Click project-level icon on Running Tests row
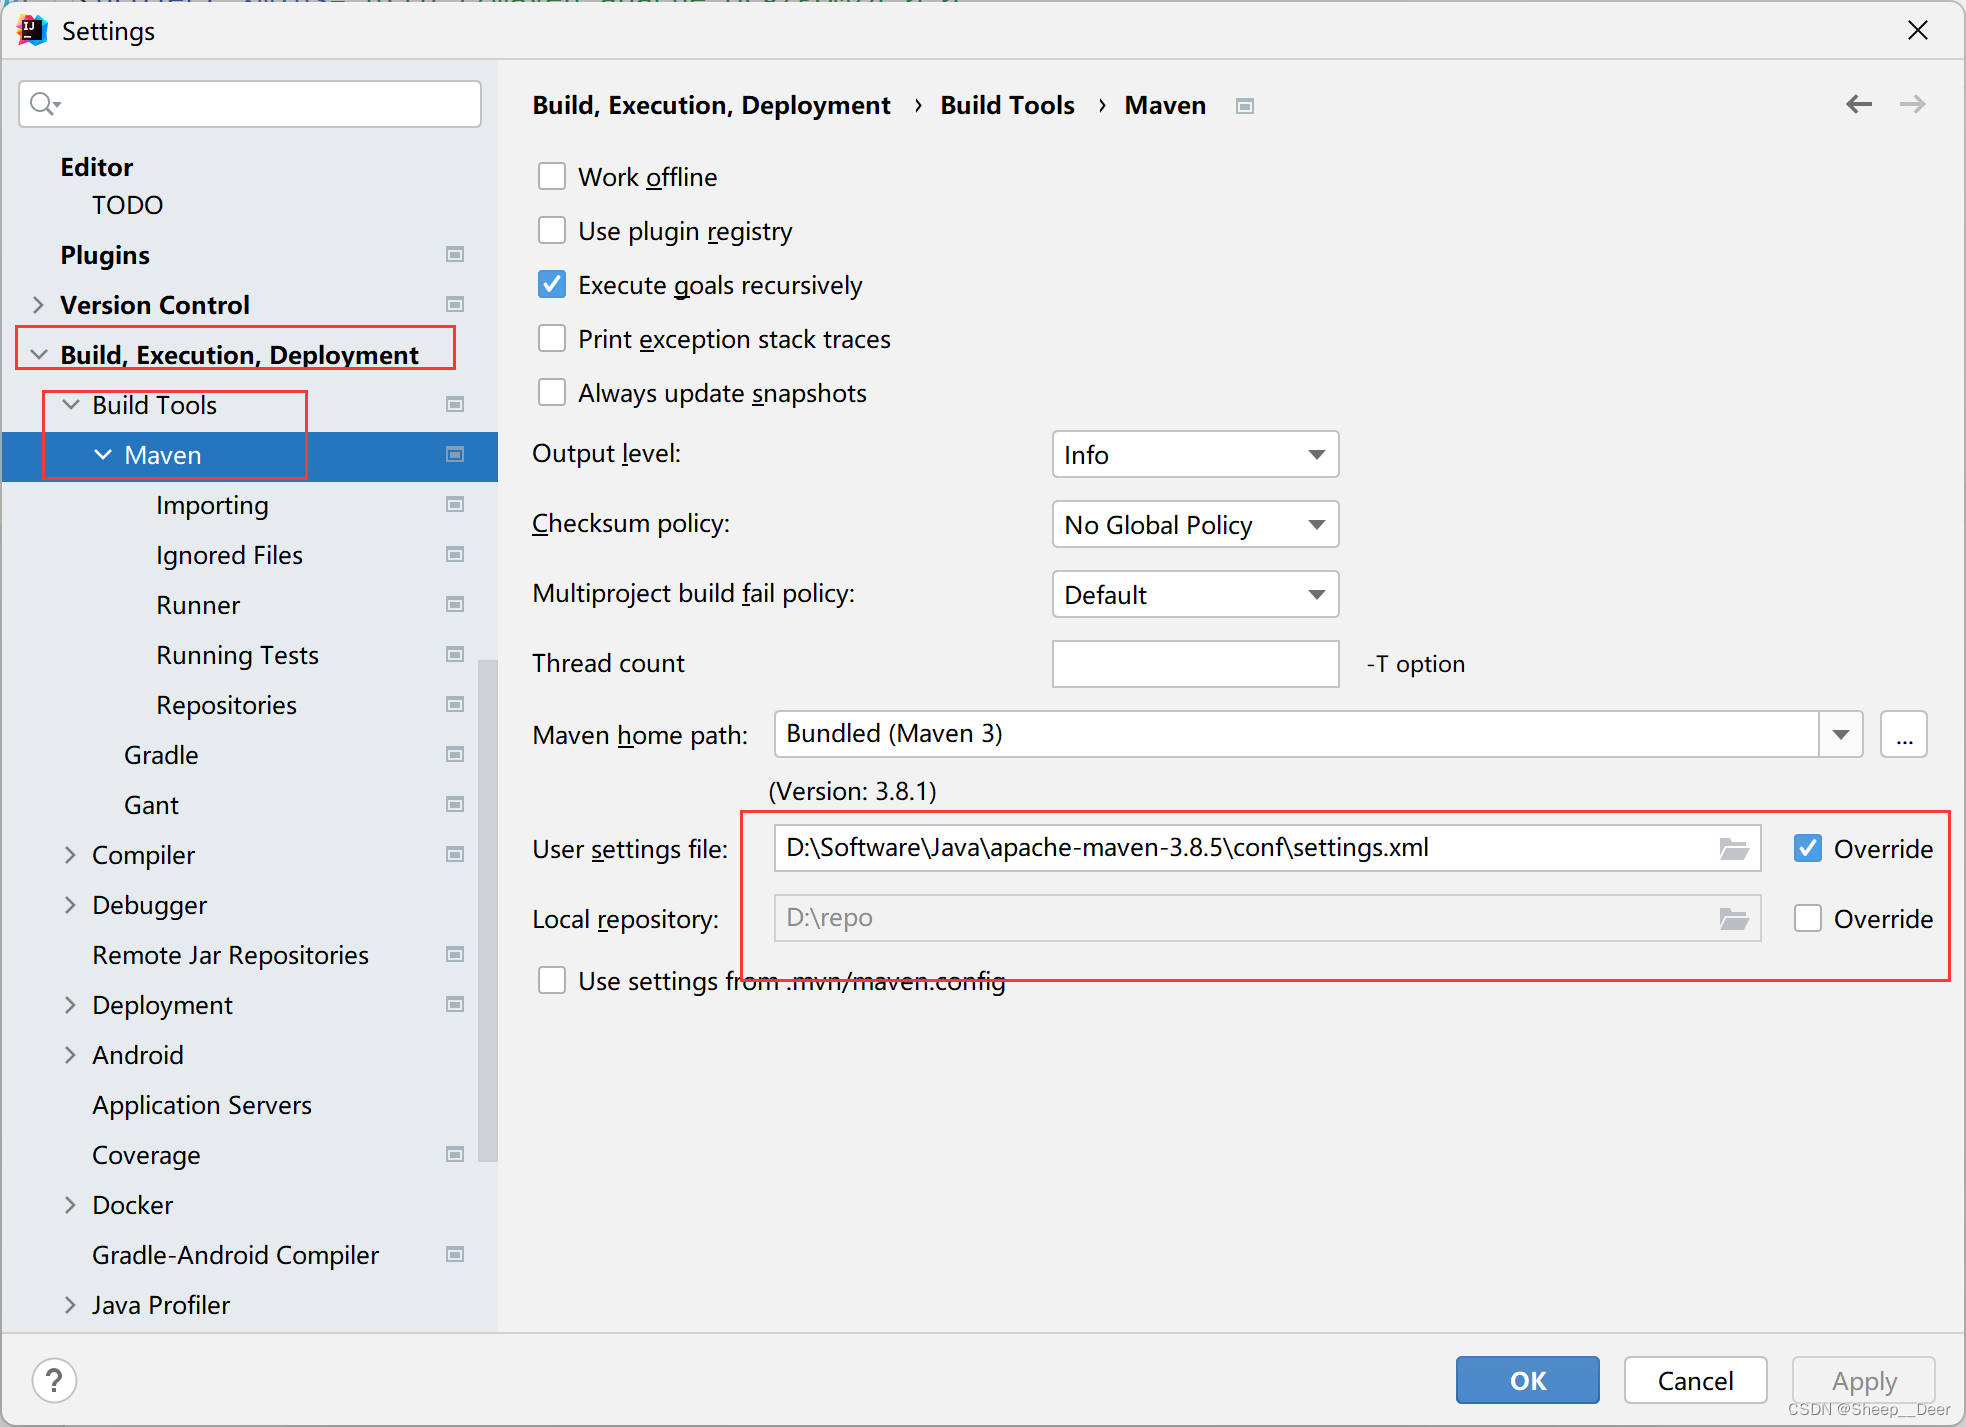Screen dimensions: 1966x1427 (x=455, y=654)
